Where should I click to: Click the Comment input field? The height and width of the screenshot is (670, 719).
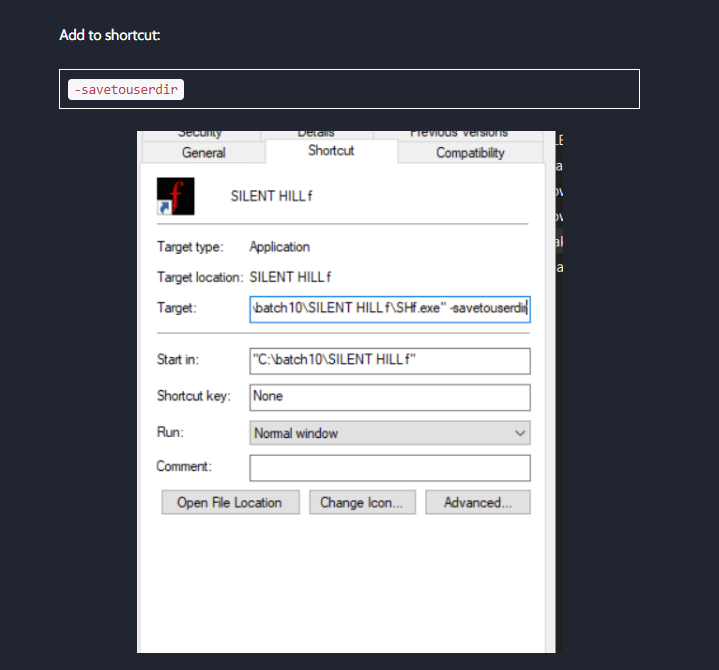390,468
